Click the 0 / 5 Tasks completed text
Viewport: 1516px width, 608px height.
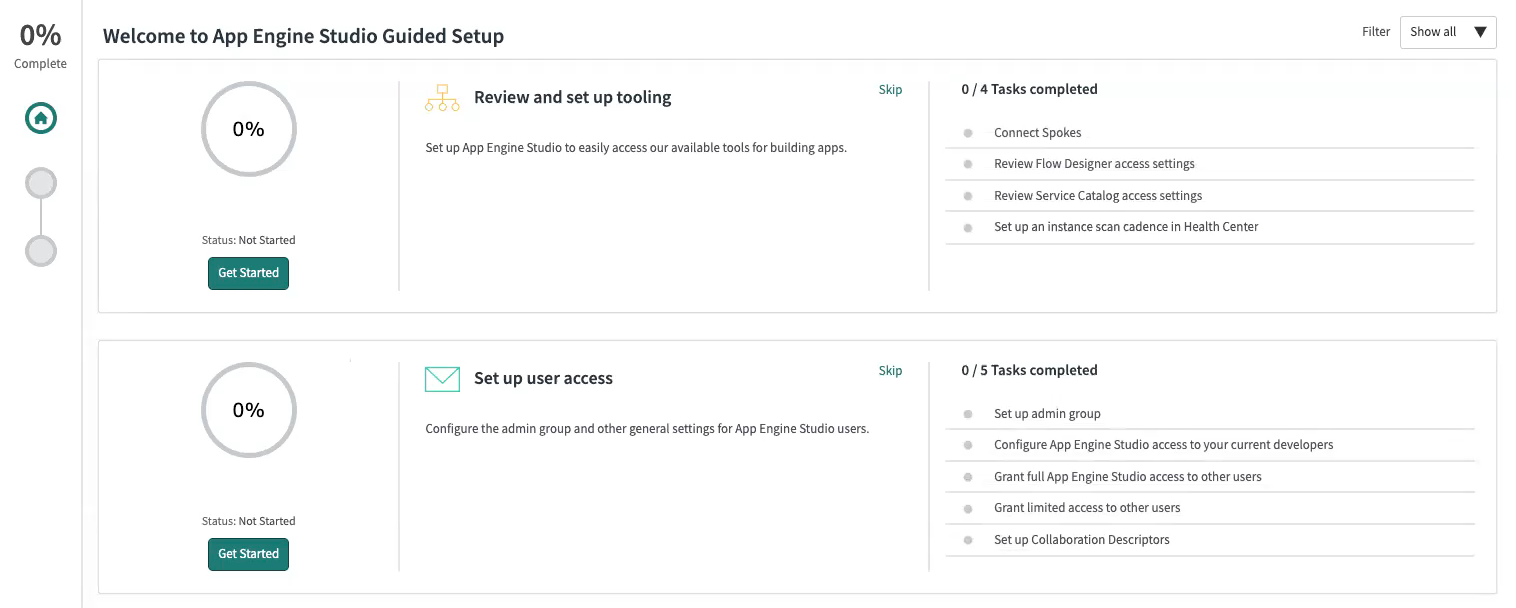click(1029, 370)
